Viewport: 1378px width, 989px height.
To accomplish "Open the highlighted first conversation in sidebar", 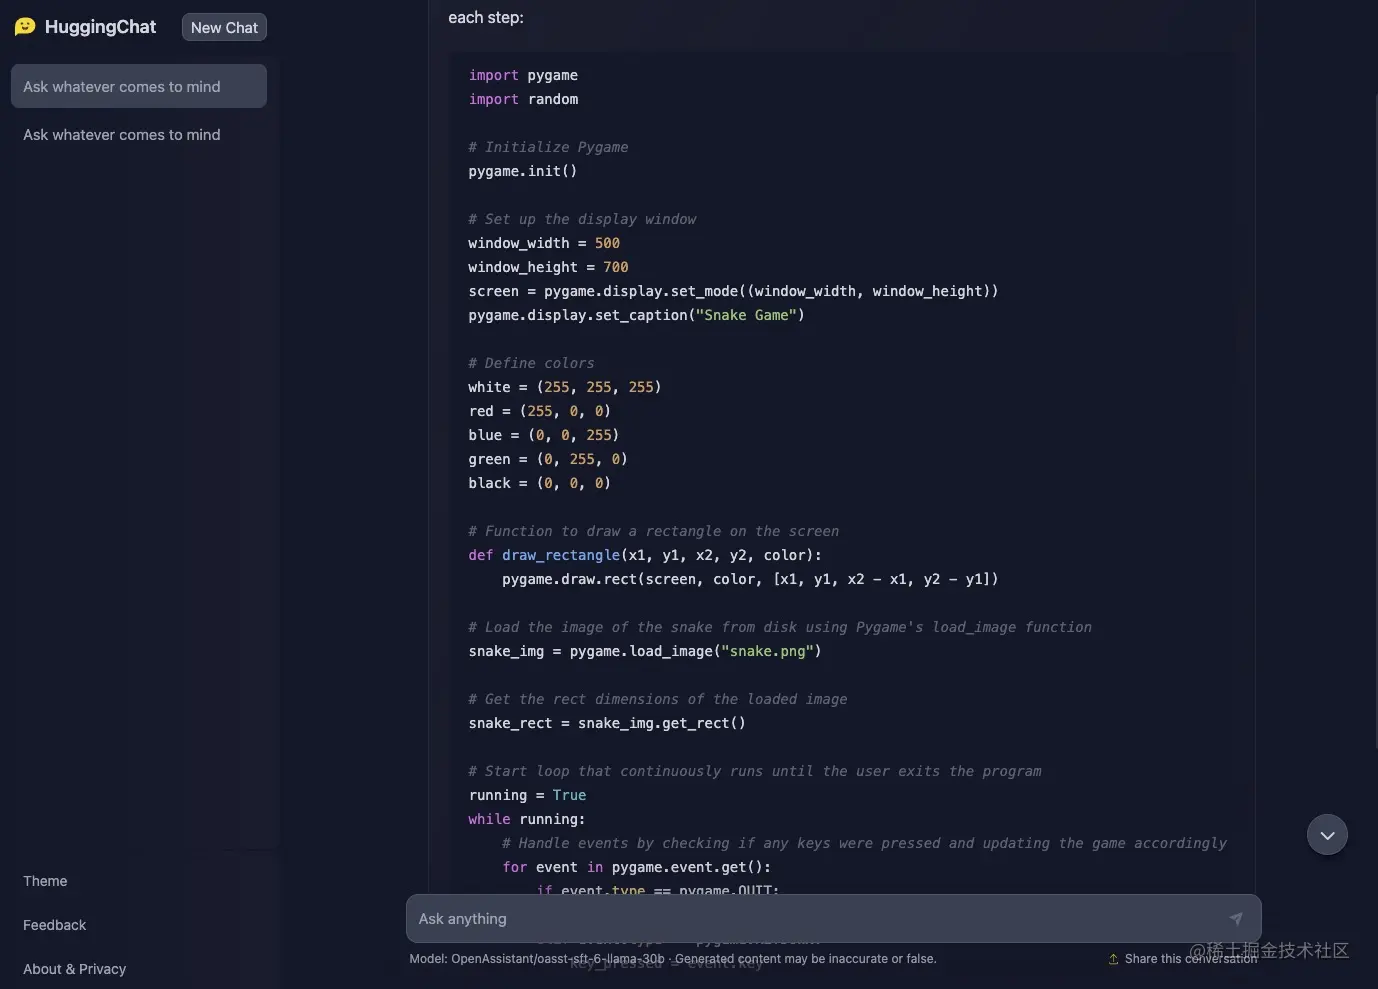I will (139, 86).
